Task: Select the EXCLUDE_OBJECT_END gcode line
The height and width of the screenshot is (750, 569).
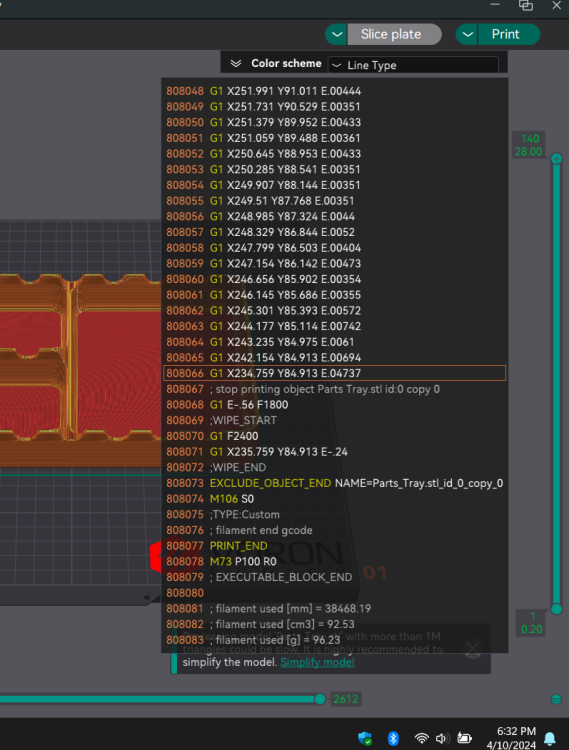Action: [334, 483]
